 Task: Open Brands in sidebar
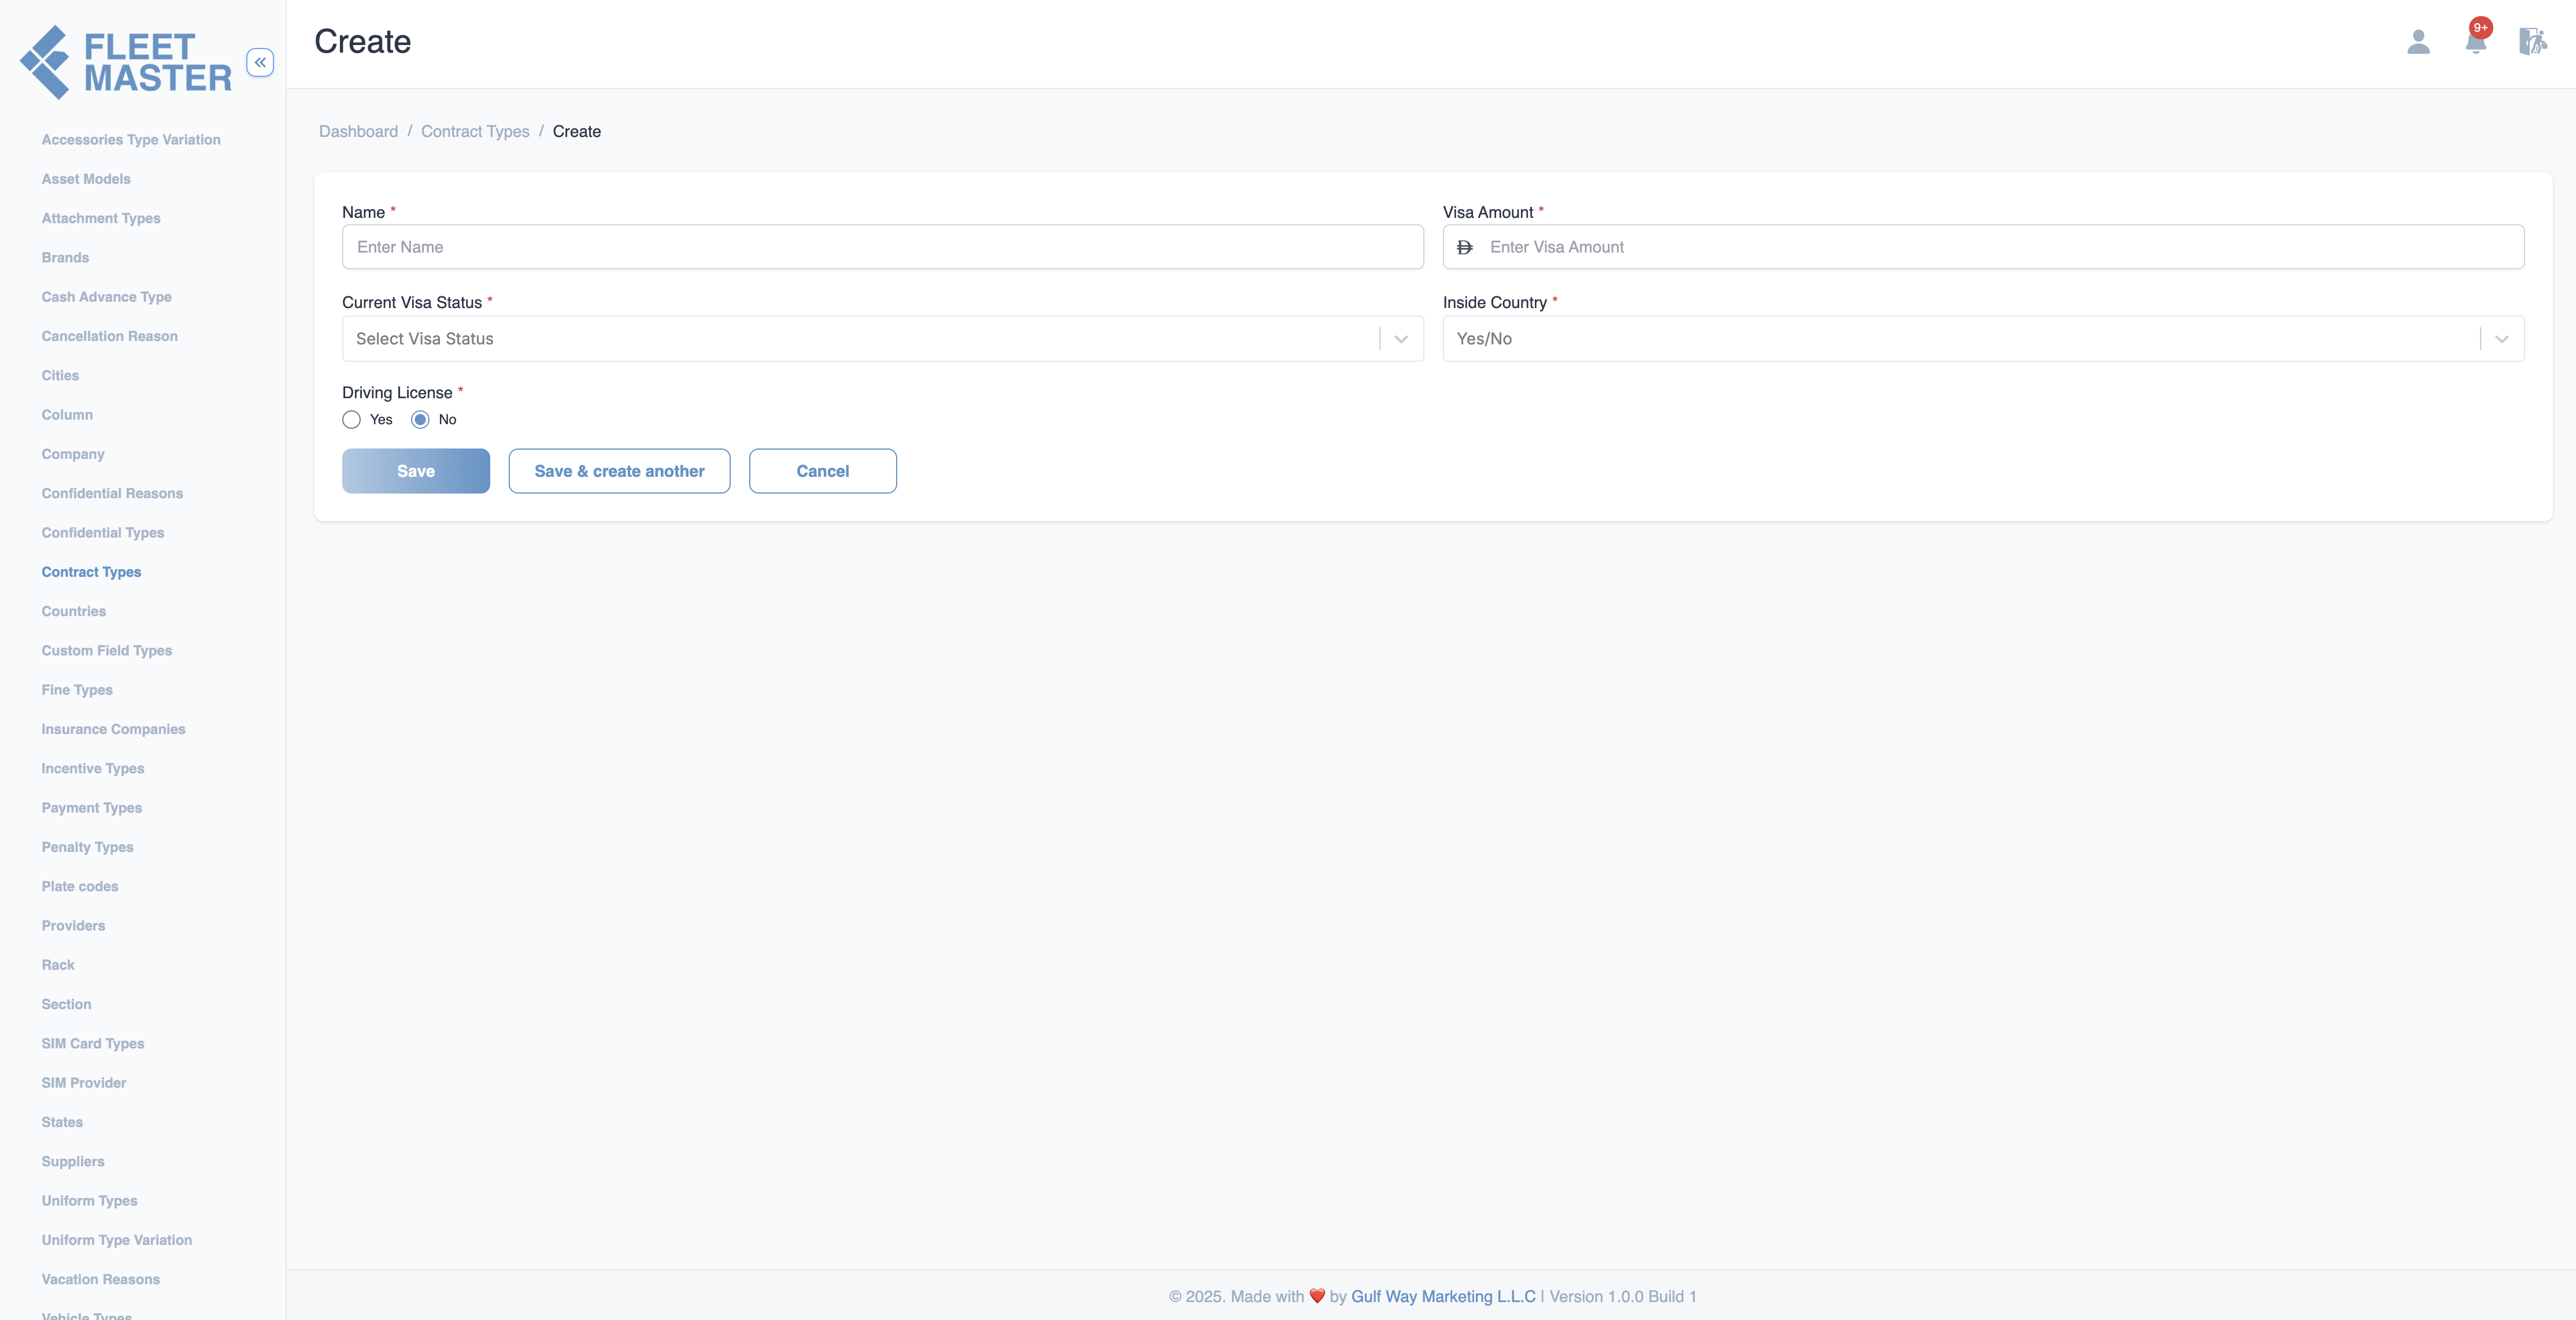(65, 257)
